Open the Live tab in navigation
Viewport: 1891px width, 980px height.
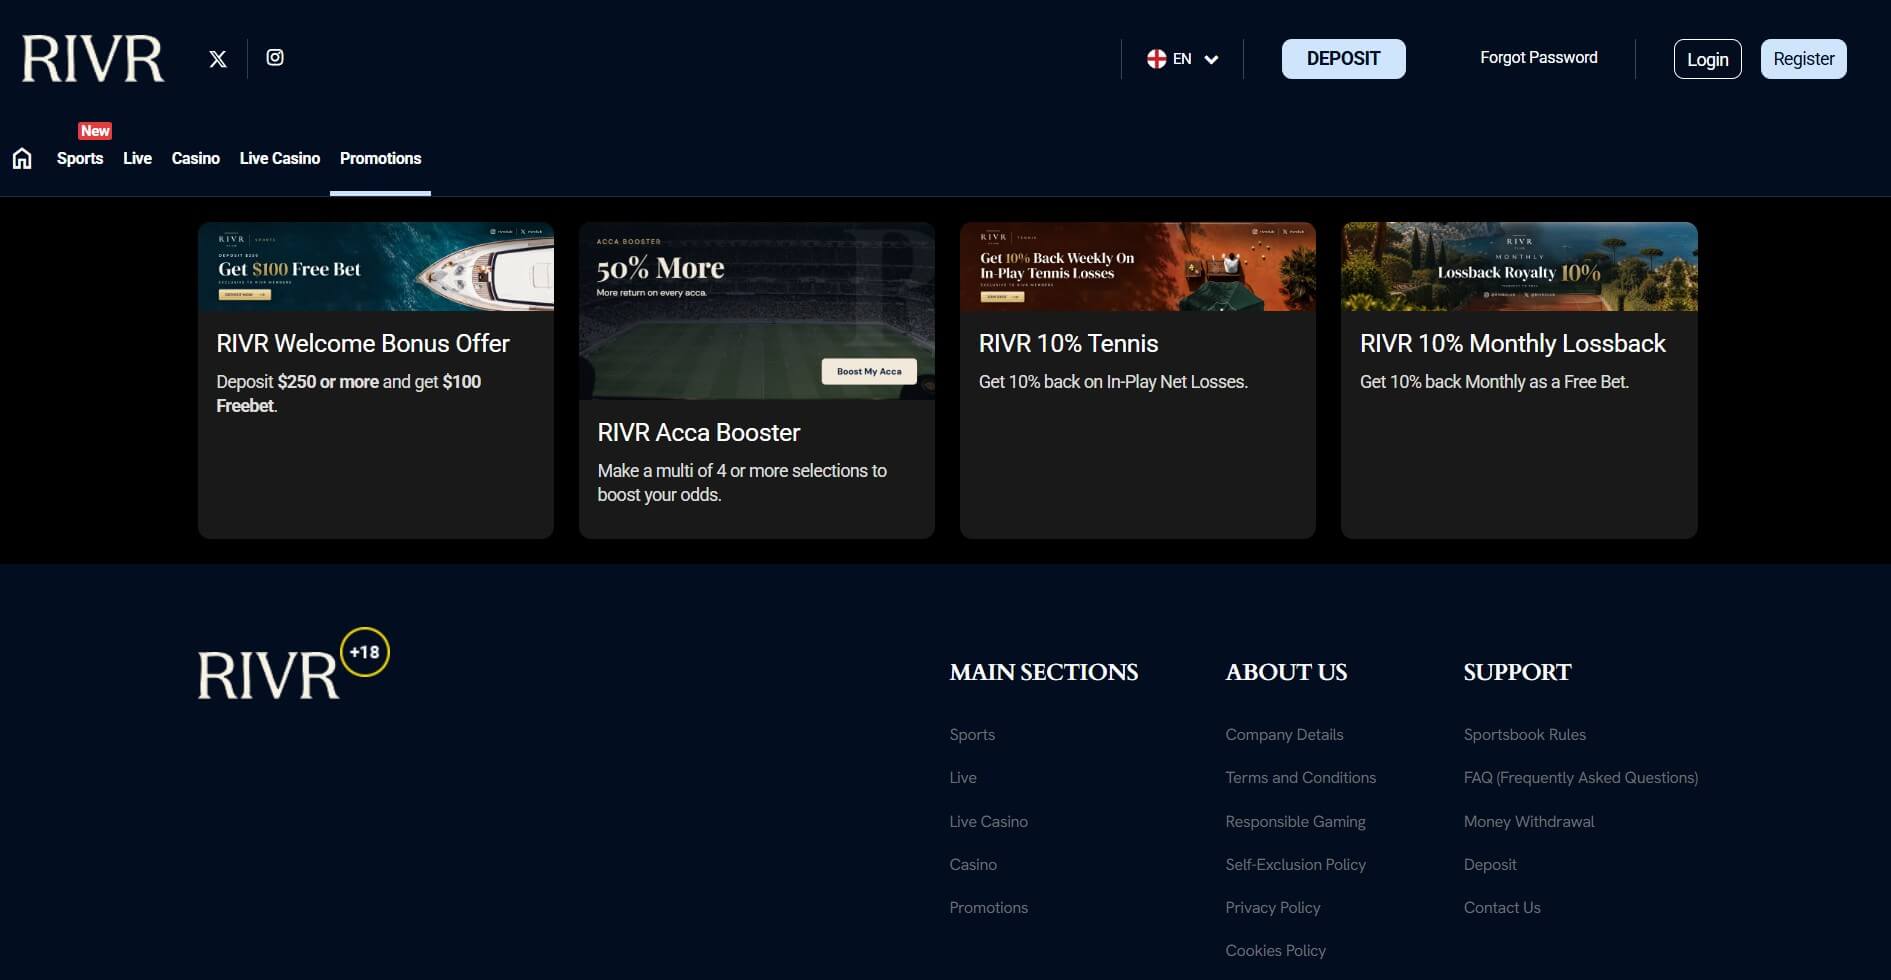click(137, 158)
